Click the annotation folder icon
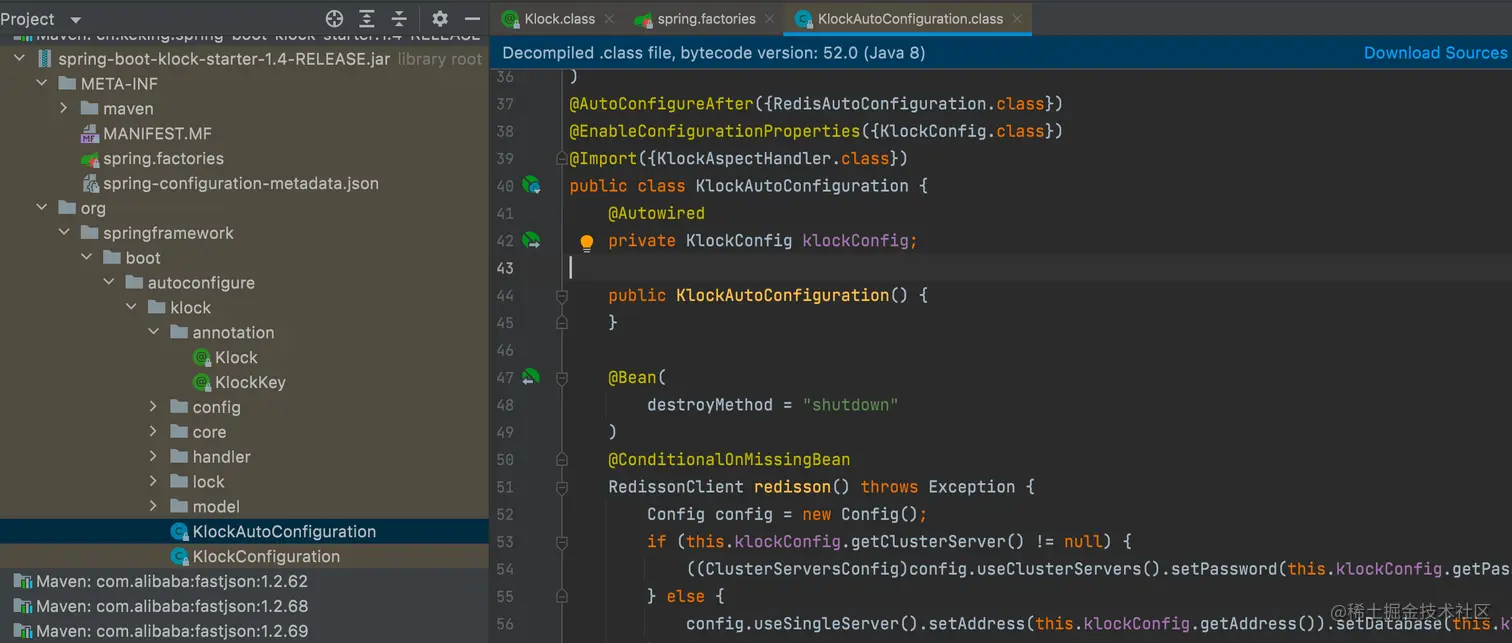1512x643 pixels. [179, 332]
